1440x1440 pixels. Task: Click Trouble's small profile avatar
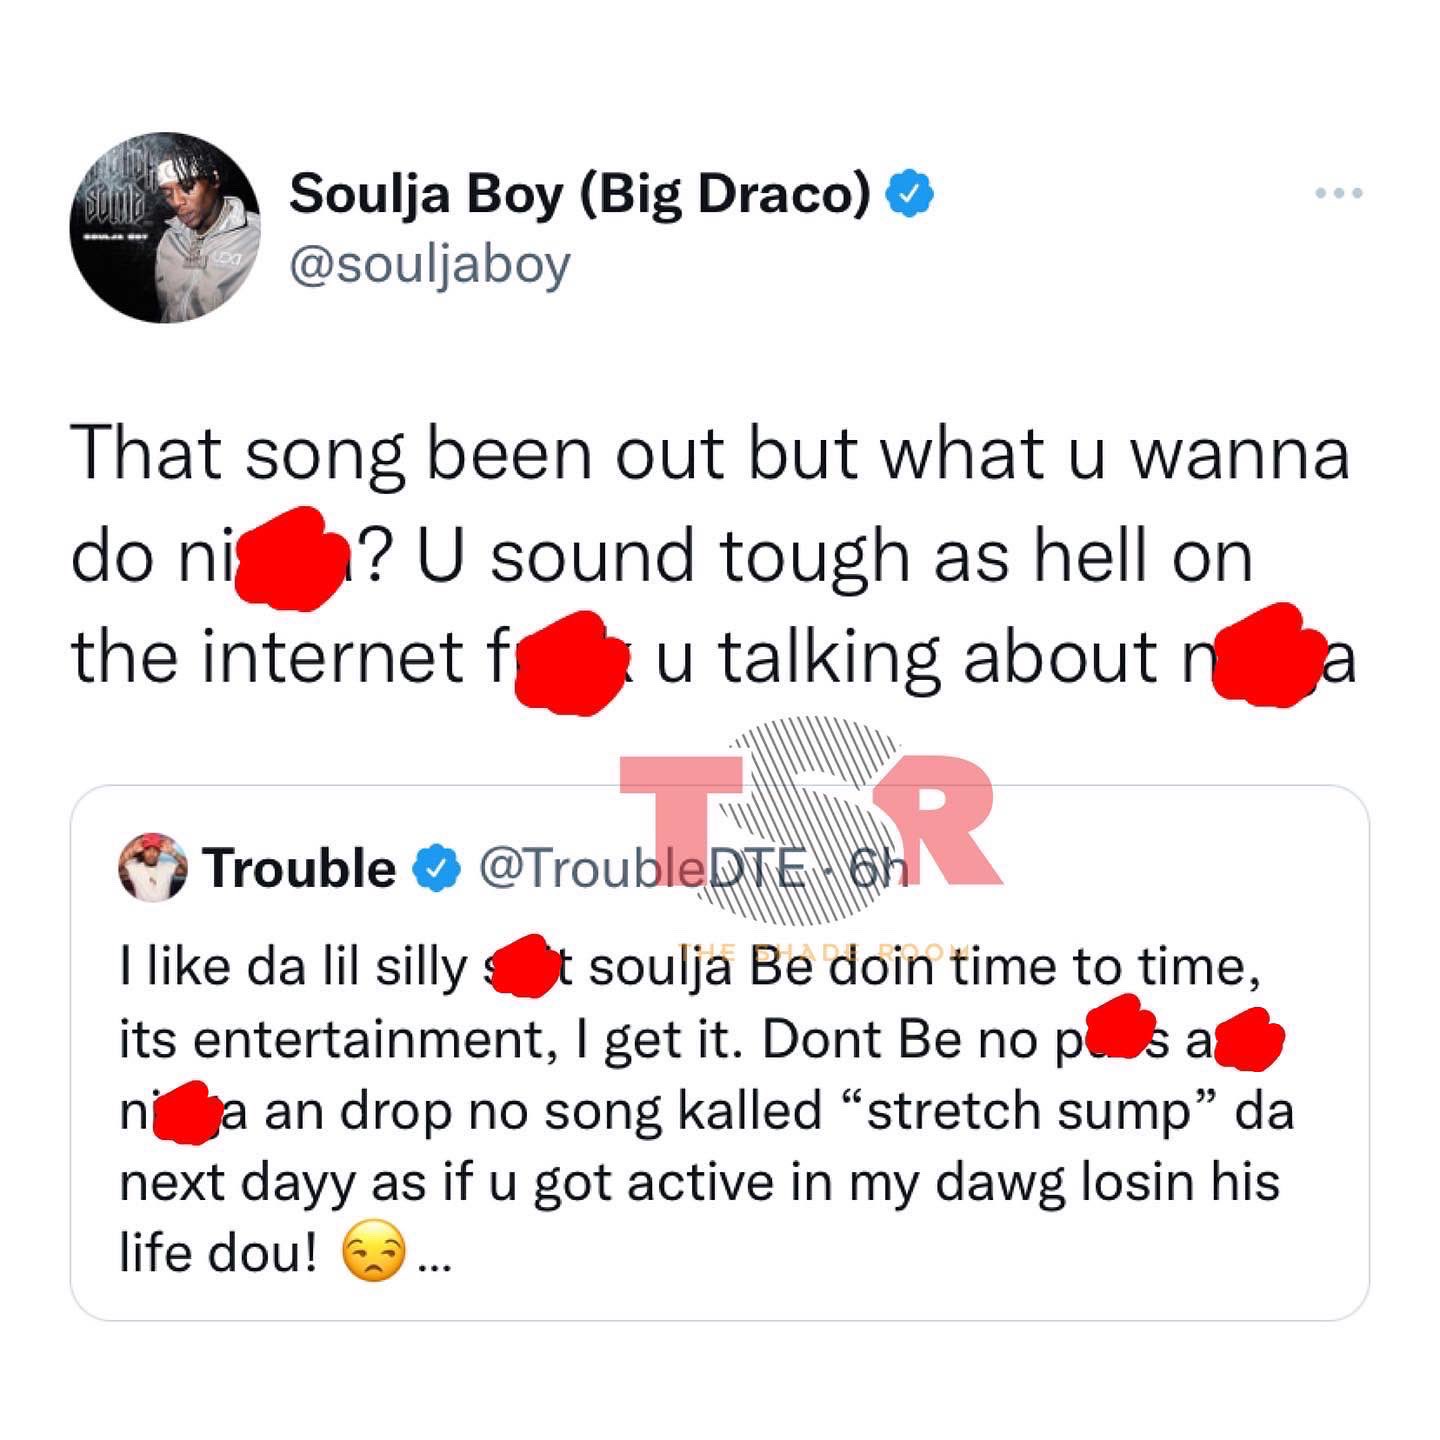(153, 867)
